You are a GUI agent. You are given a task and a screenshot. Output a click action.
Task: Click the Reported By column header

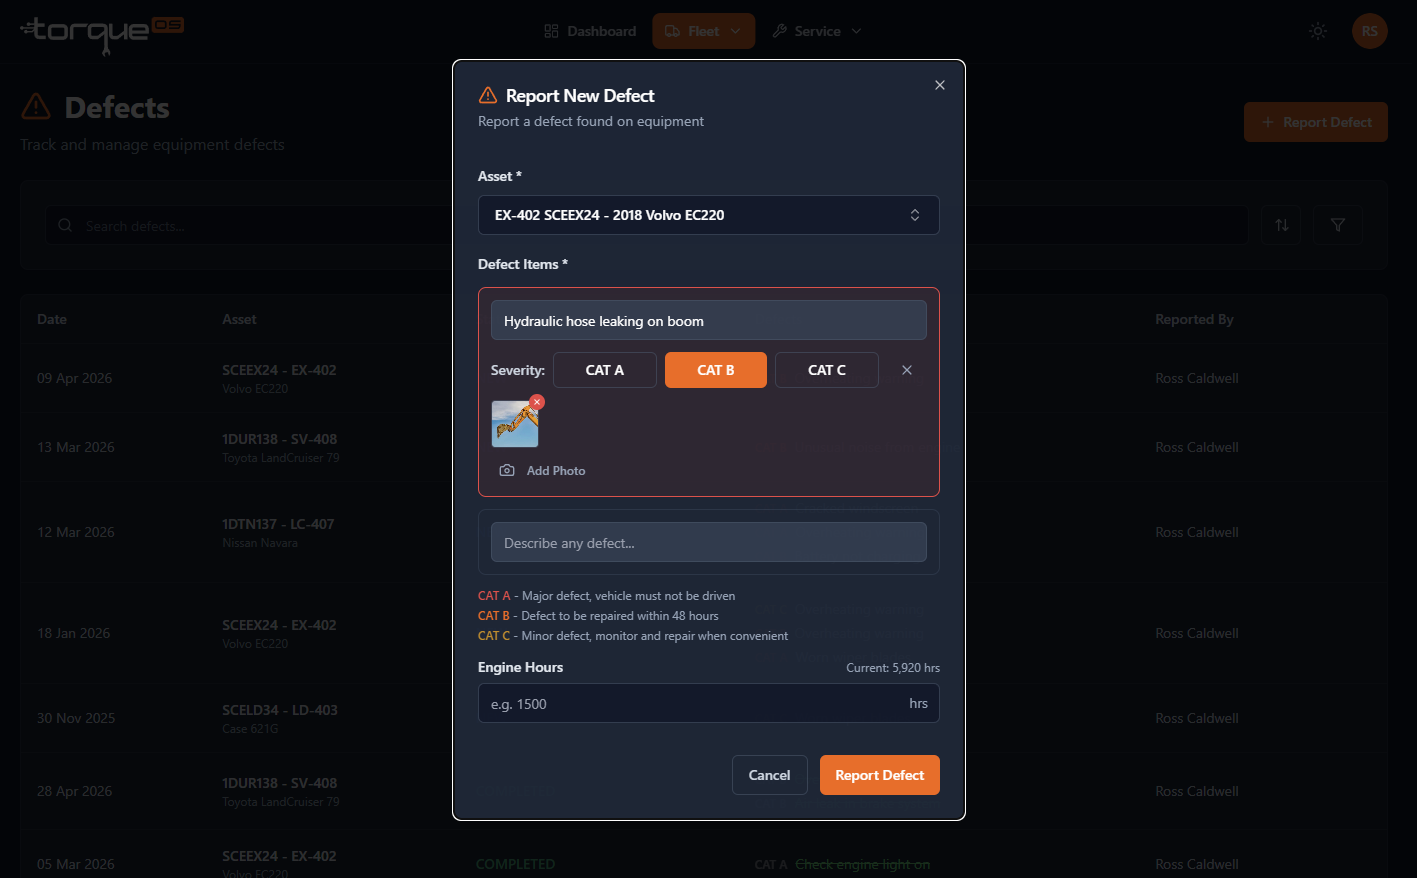coord(1194,319)
